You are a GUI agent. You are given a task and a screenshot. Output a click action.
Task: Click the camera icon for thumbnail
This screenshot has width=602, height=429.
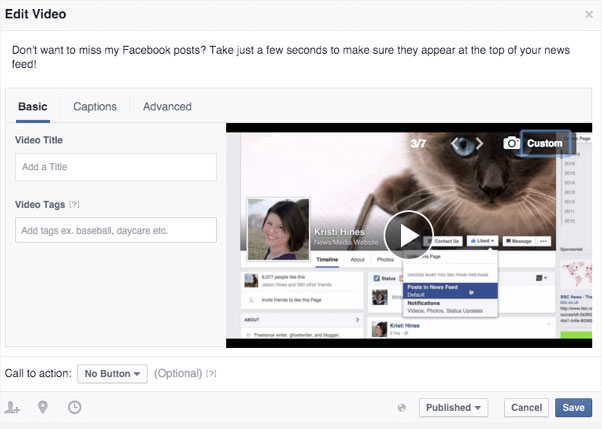511,143
